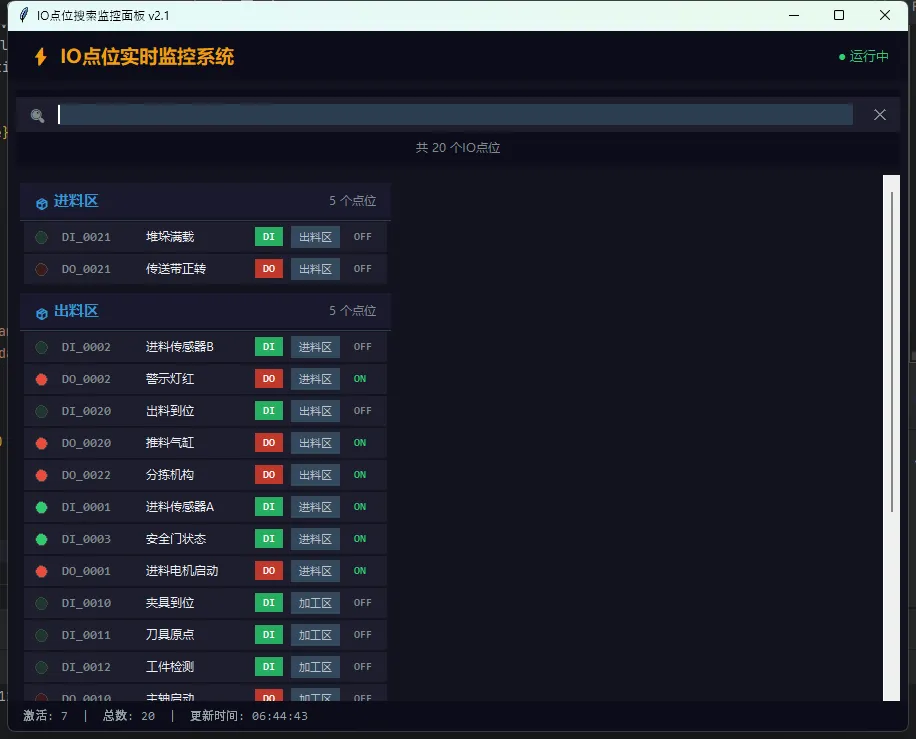Screen dimensions: 916x739
Task: Click the 5 个点位 count in the 出料区 header
Action: tap(352, 311)
